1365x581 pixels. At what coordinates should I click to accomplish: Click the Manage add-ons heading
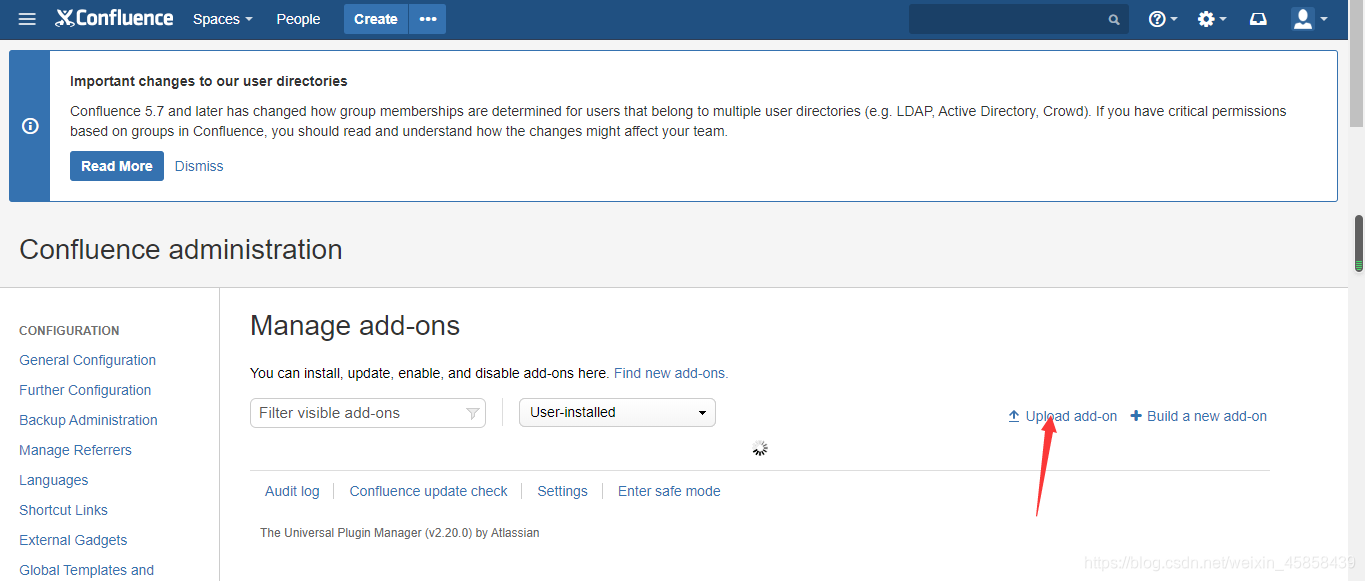pos(355,326)
